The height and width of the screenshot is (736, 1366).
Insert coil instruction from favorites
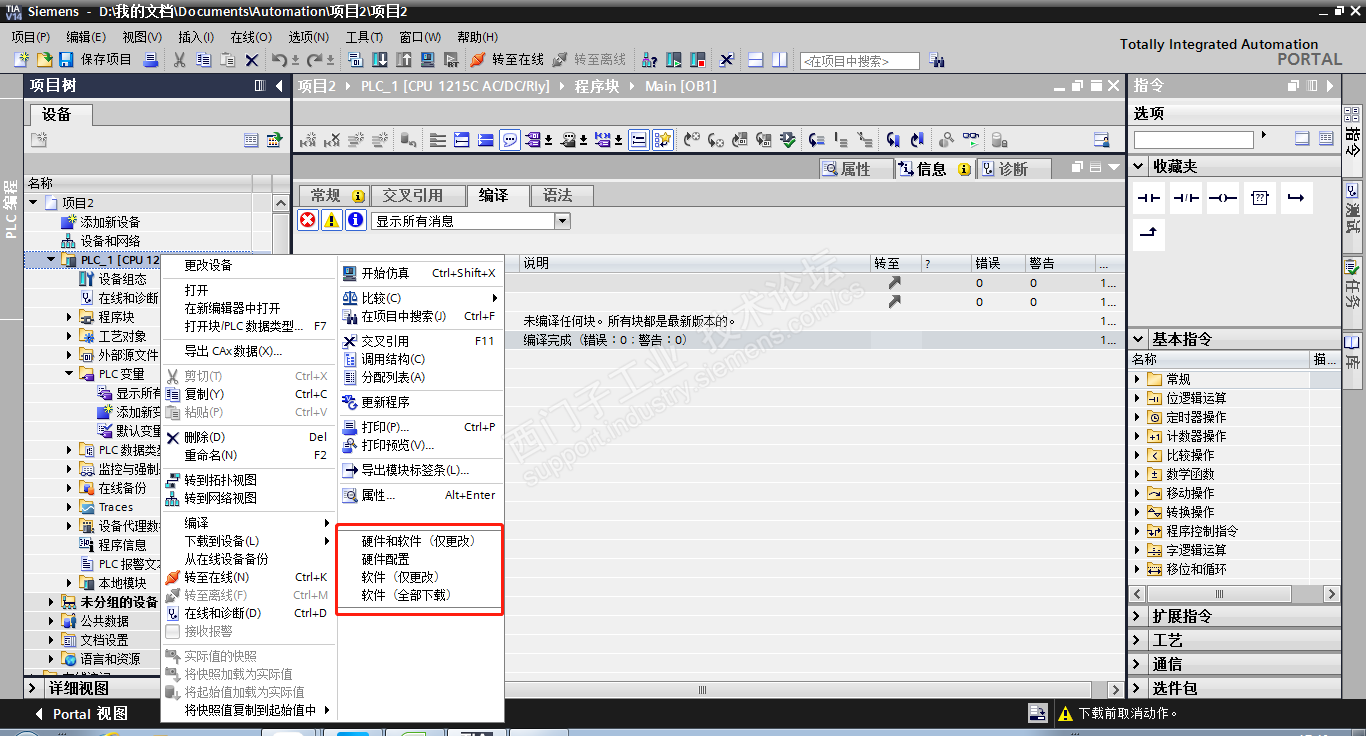[x=1223, y=198]
